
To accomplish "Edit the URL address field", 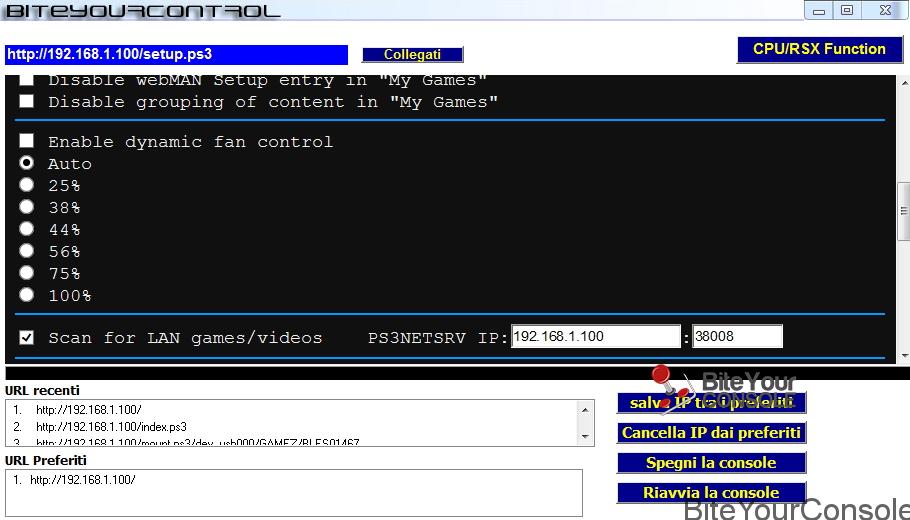I will [x=176, y=55].
